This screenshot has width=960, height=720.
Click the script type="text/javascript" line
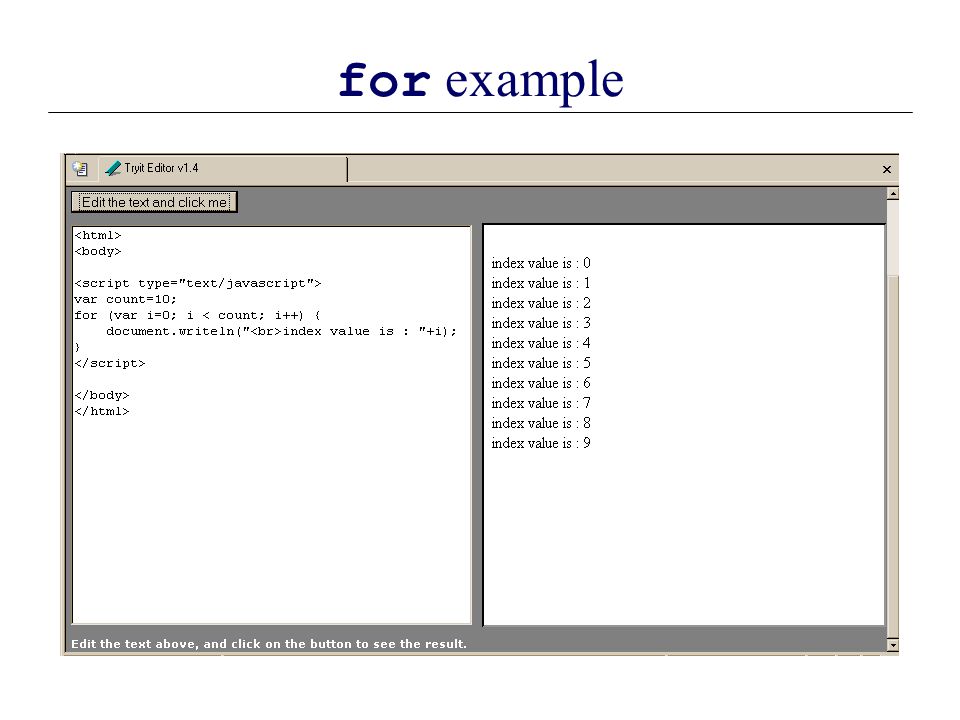(x=198, y=283)
